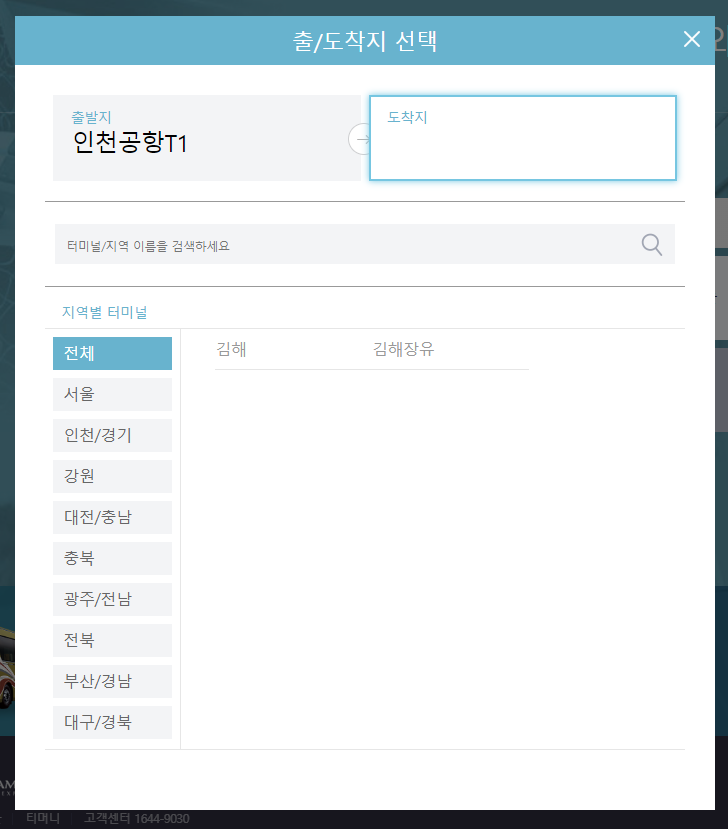Select the 출발지 인천공항T1 box
The height and width of the screenshot is (829, 728).
(x=207, y=138)
